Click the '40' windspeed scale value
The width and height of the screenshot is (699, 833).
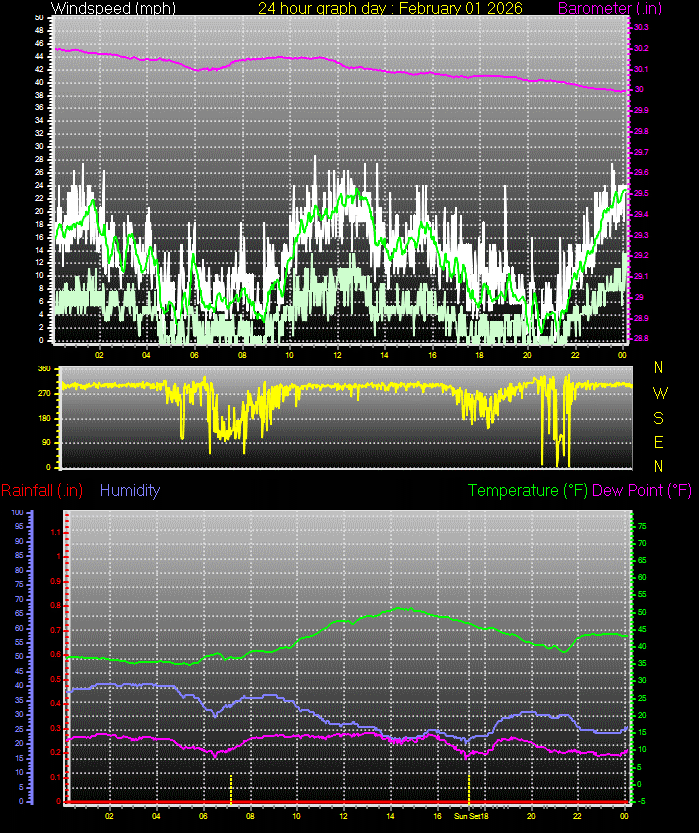tap(39, 82)
